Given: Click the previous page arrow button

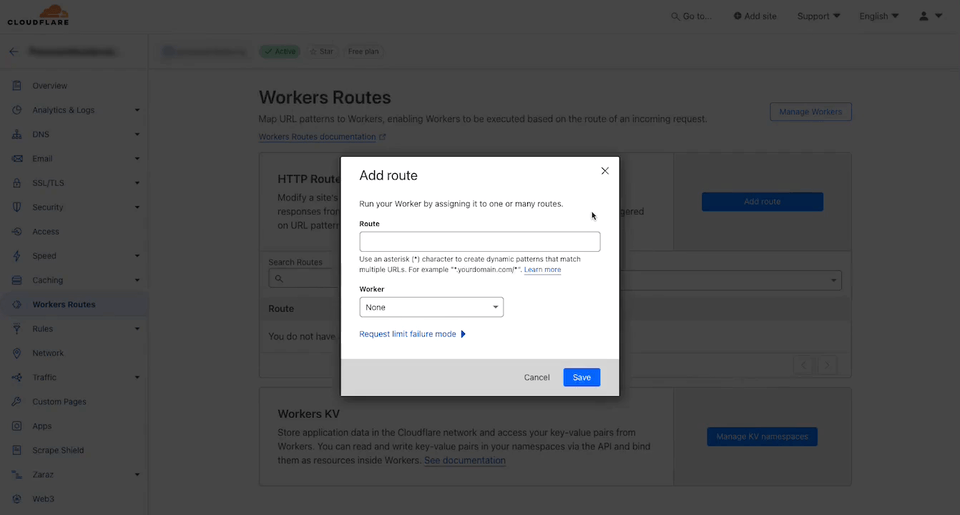Looking at the screenshot, I should click(804, 366).
